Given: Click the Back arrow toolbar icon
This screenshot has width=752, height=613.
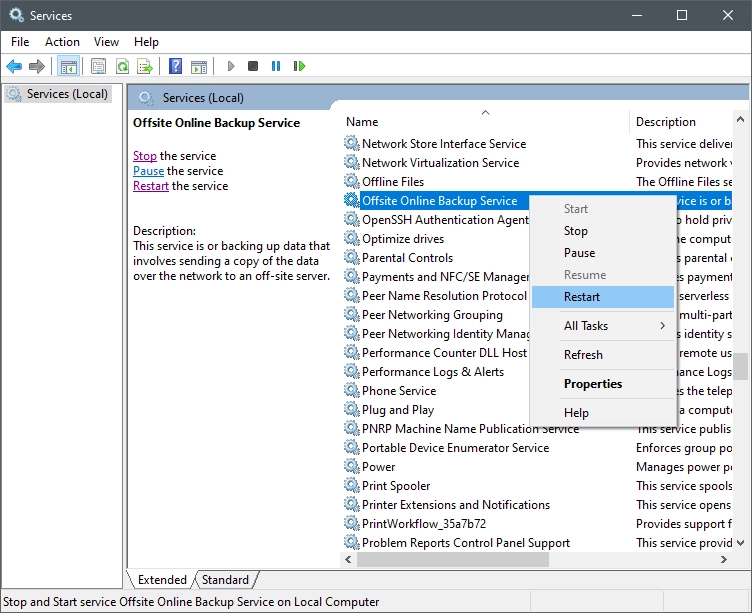Looking at the screenshot, I should pos(14,66).
